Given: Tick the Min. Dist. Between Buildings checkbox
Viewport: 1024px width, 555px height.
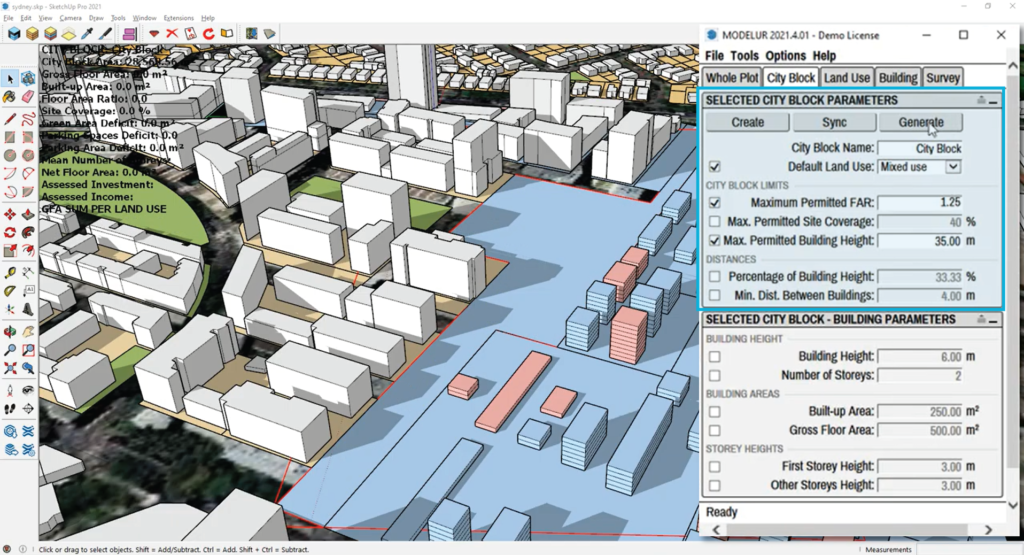Looking at the screenshot, I should [714, 296].
